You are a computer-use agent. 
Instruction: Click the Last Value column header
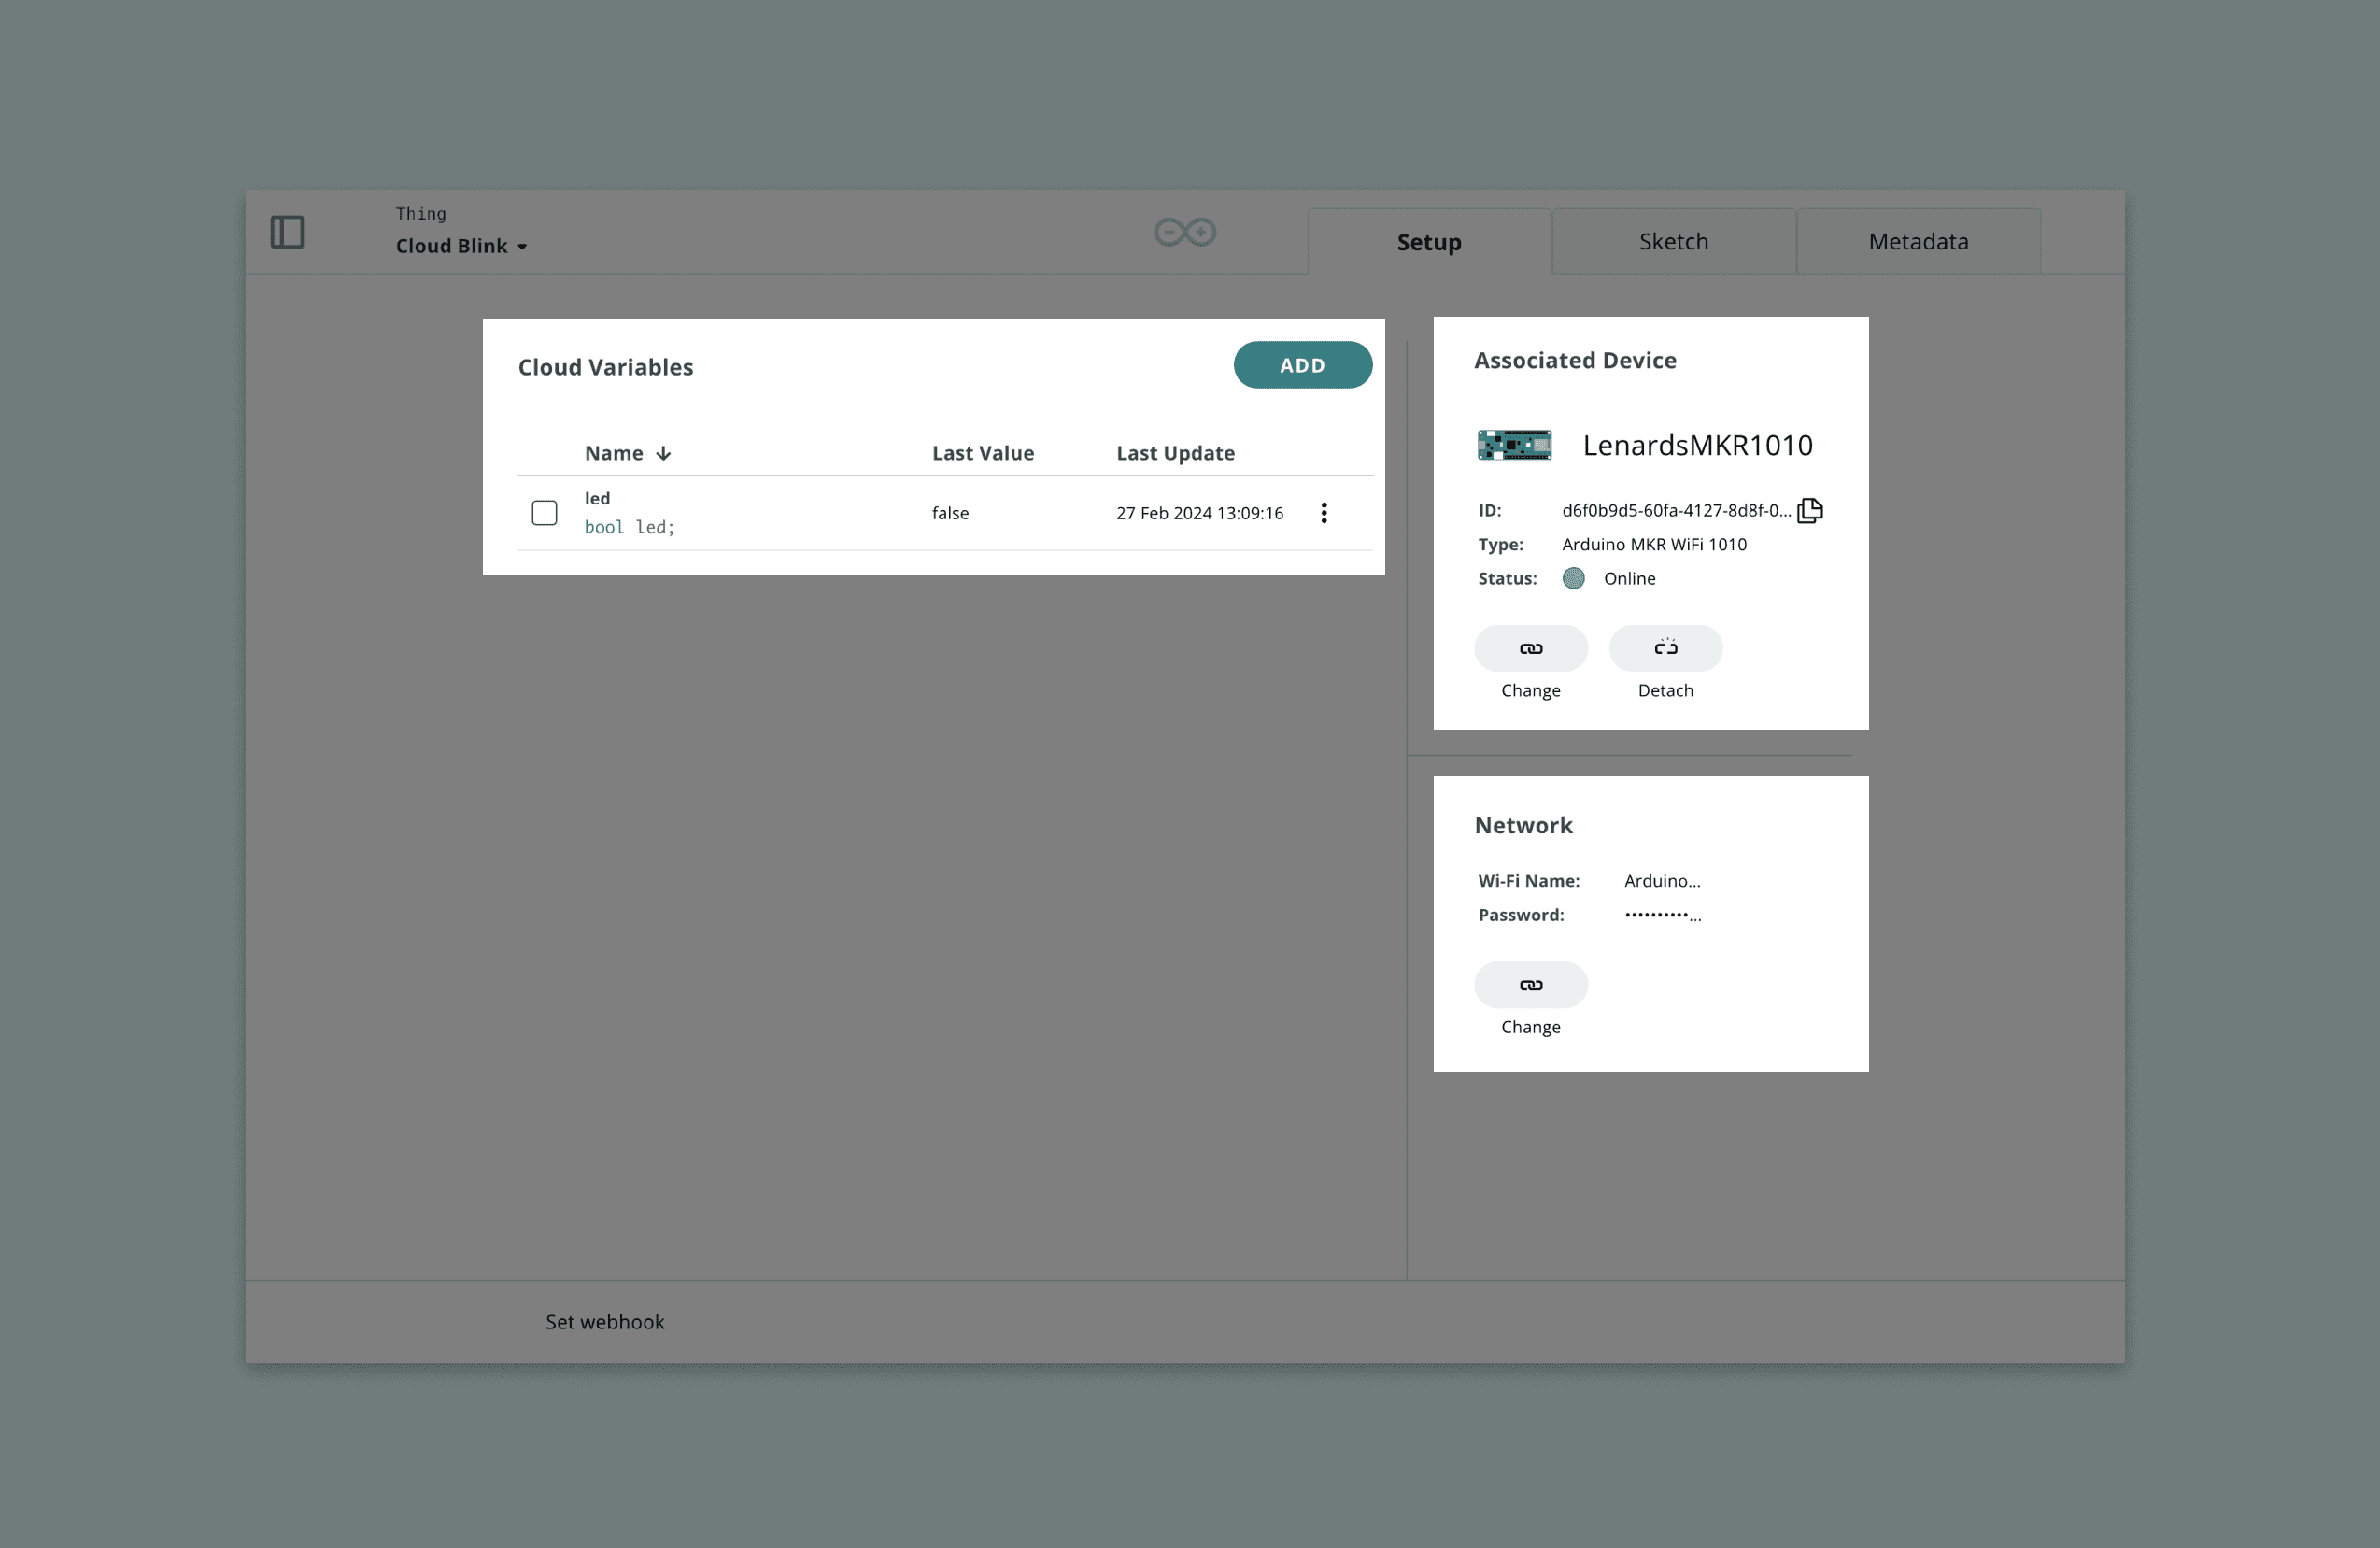[982, 453]
